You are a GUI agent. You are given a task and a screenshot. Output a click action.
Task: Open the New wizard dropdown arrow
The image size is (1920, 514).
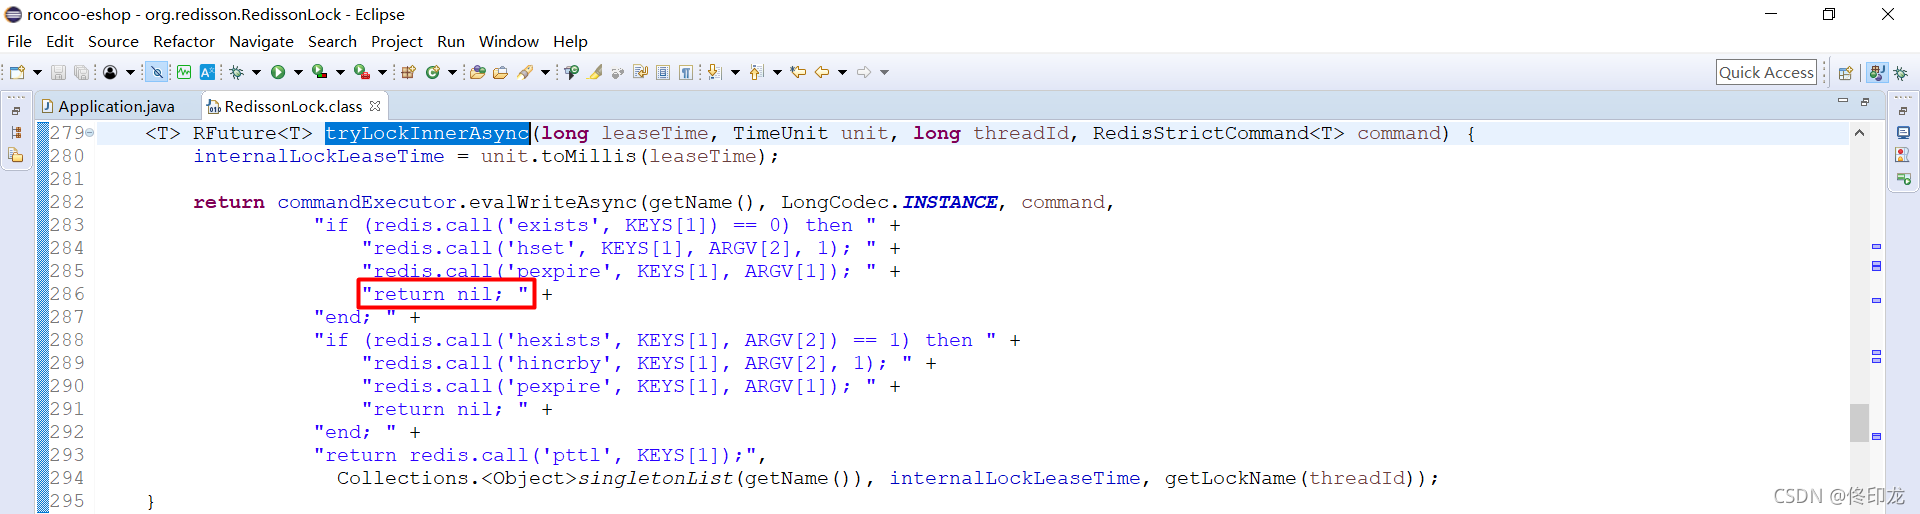click(x=37, y=72)
